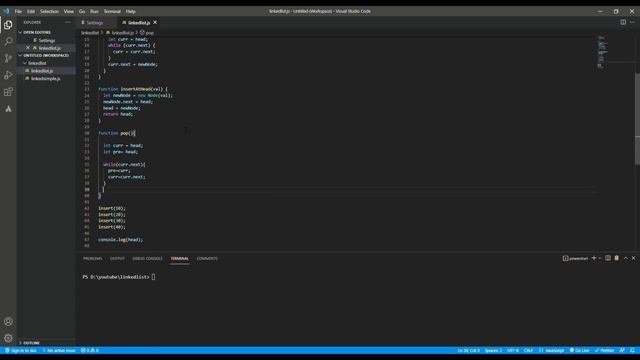Open the Selection menu
Image resolution: width=640 pixels, height=360 pixels.
[49, 11]
